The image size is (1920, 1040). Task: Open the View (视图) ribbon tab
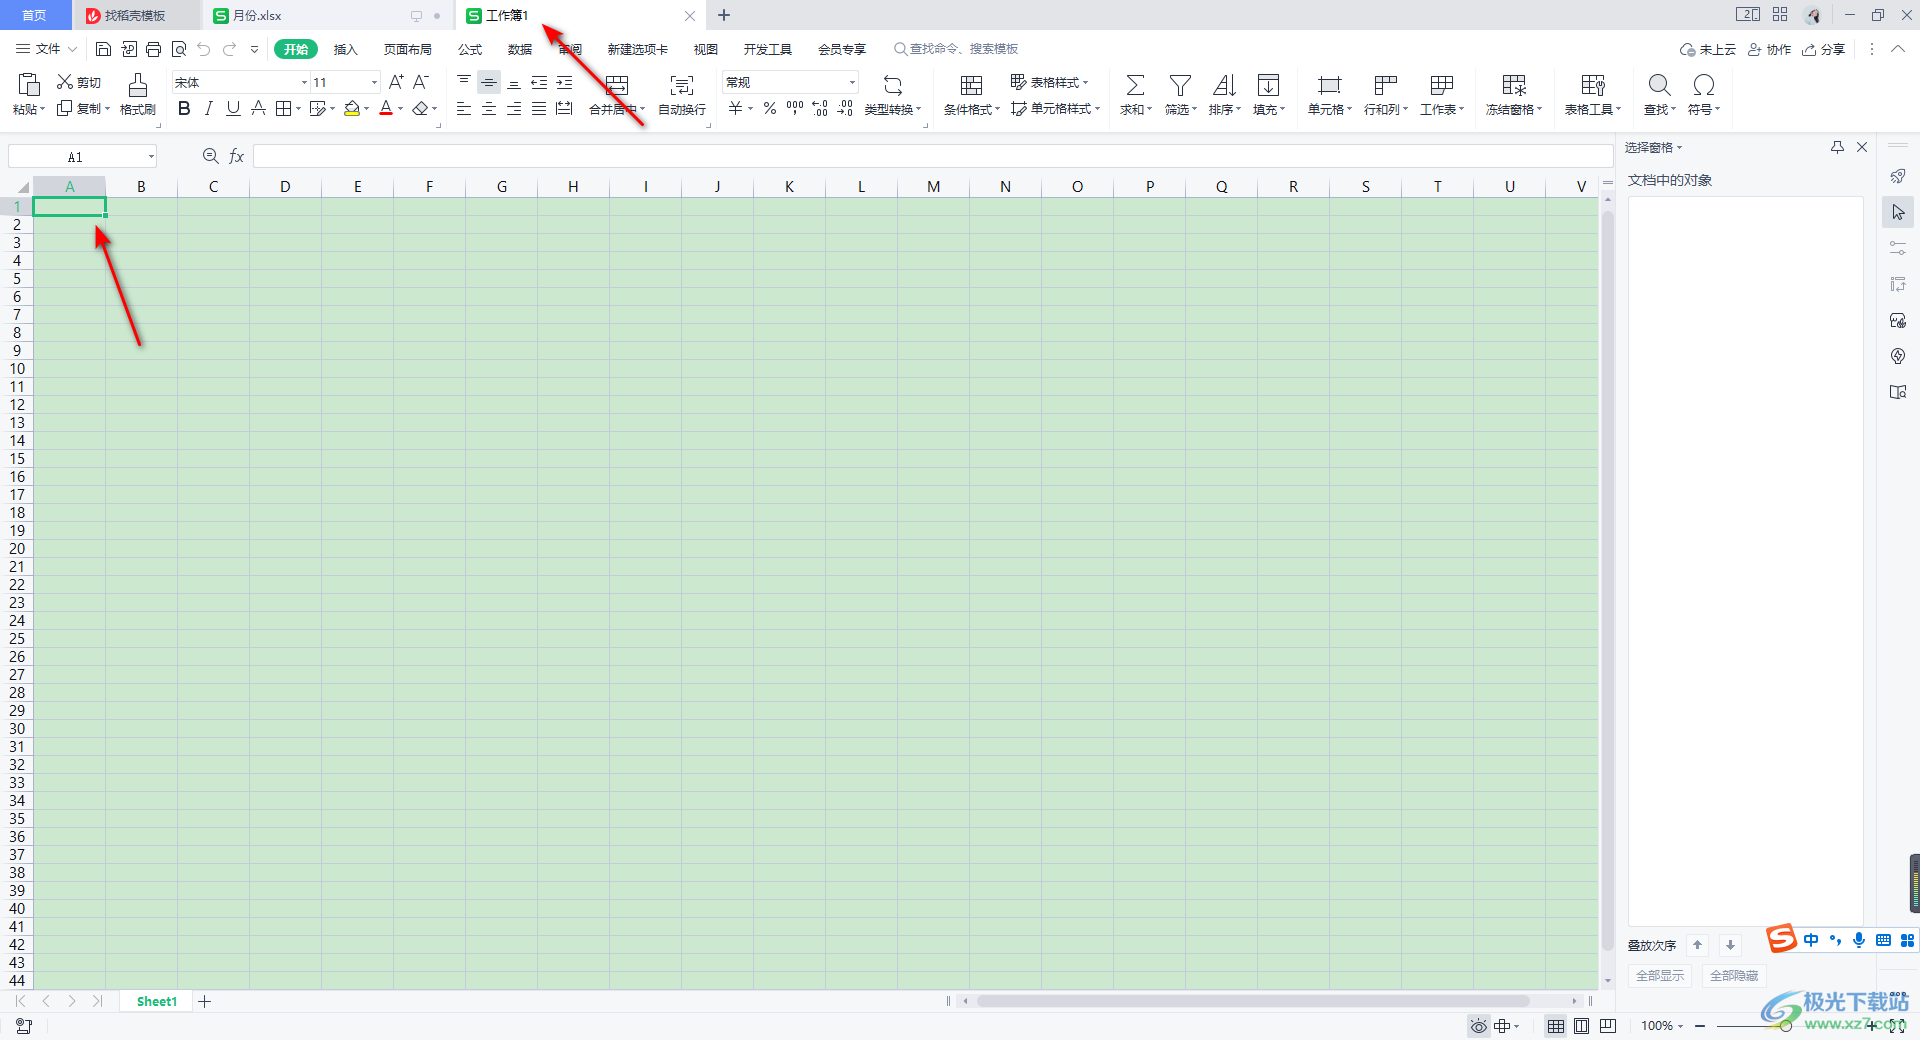click(x=706, y=49)
